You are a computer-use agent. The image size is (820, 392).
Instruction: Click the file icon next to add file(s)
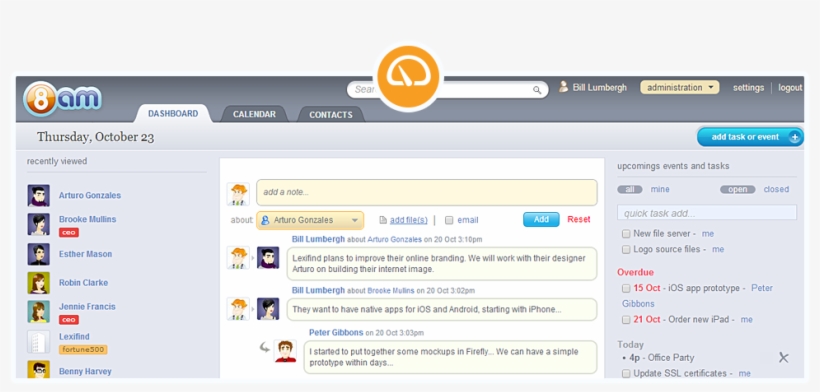pos(383,220)
